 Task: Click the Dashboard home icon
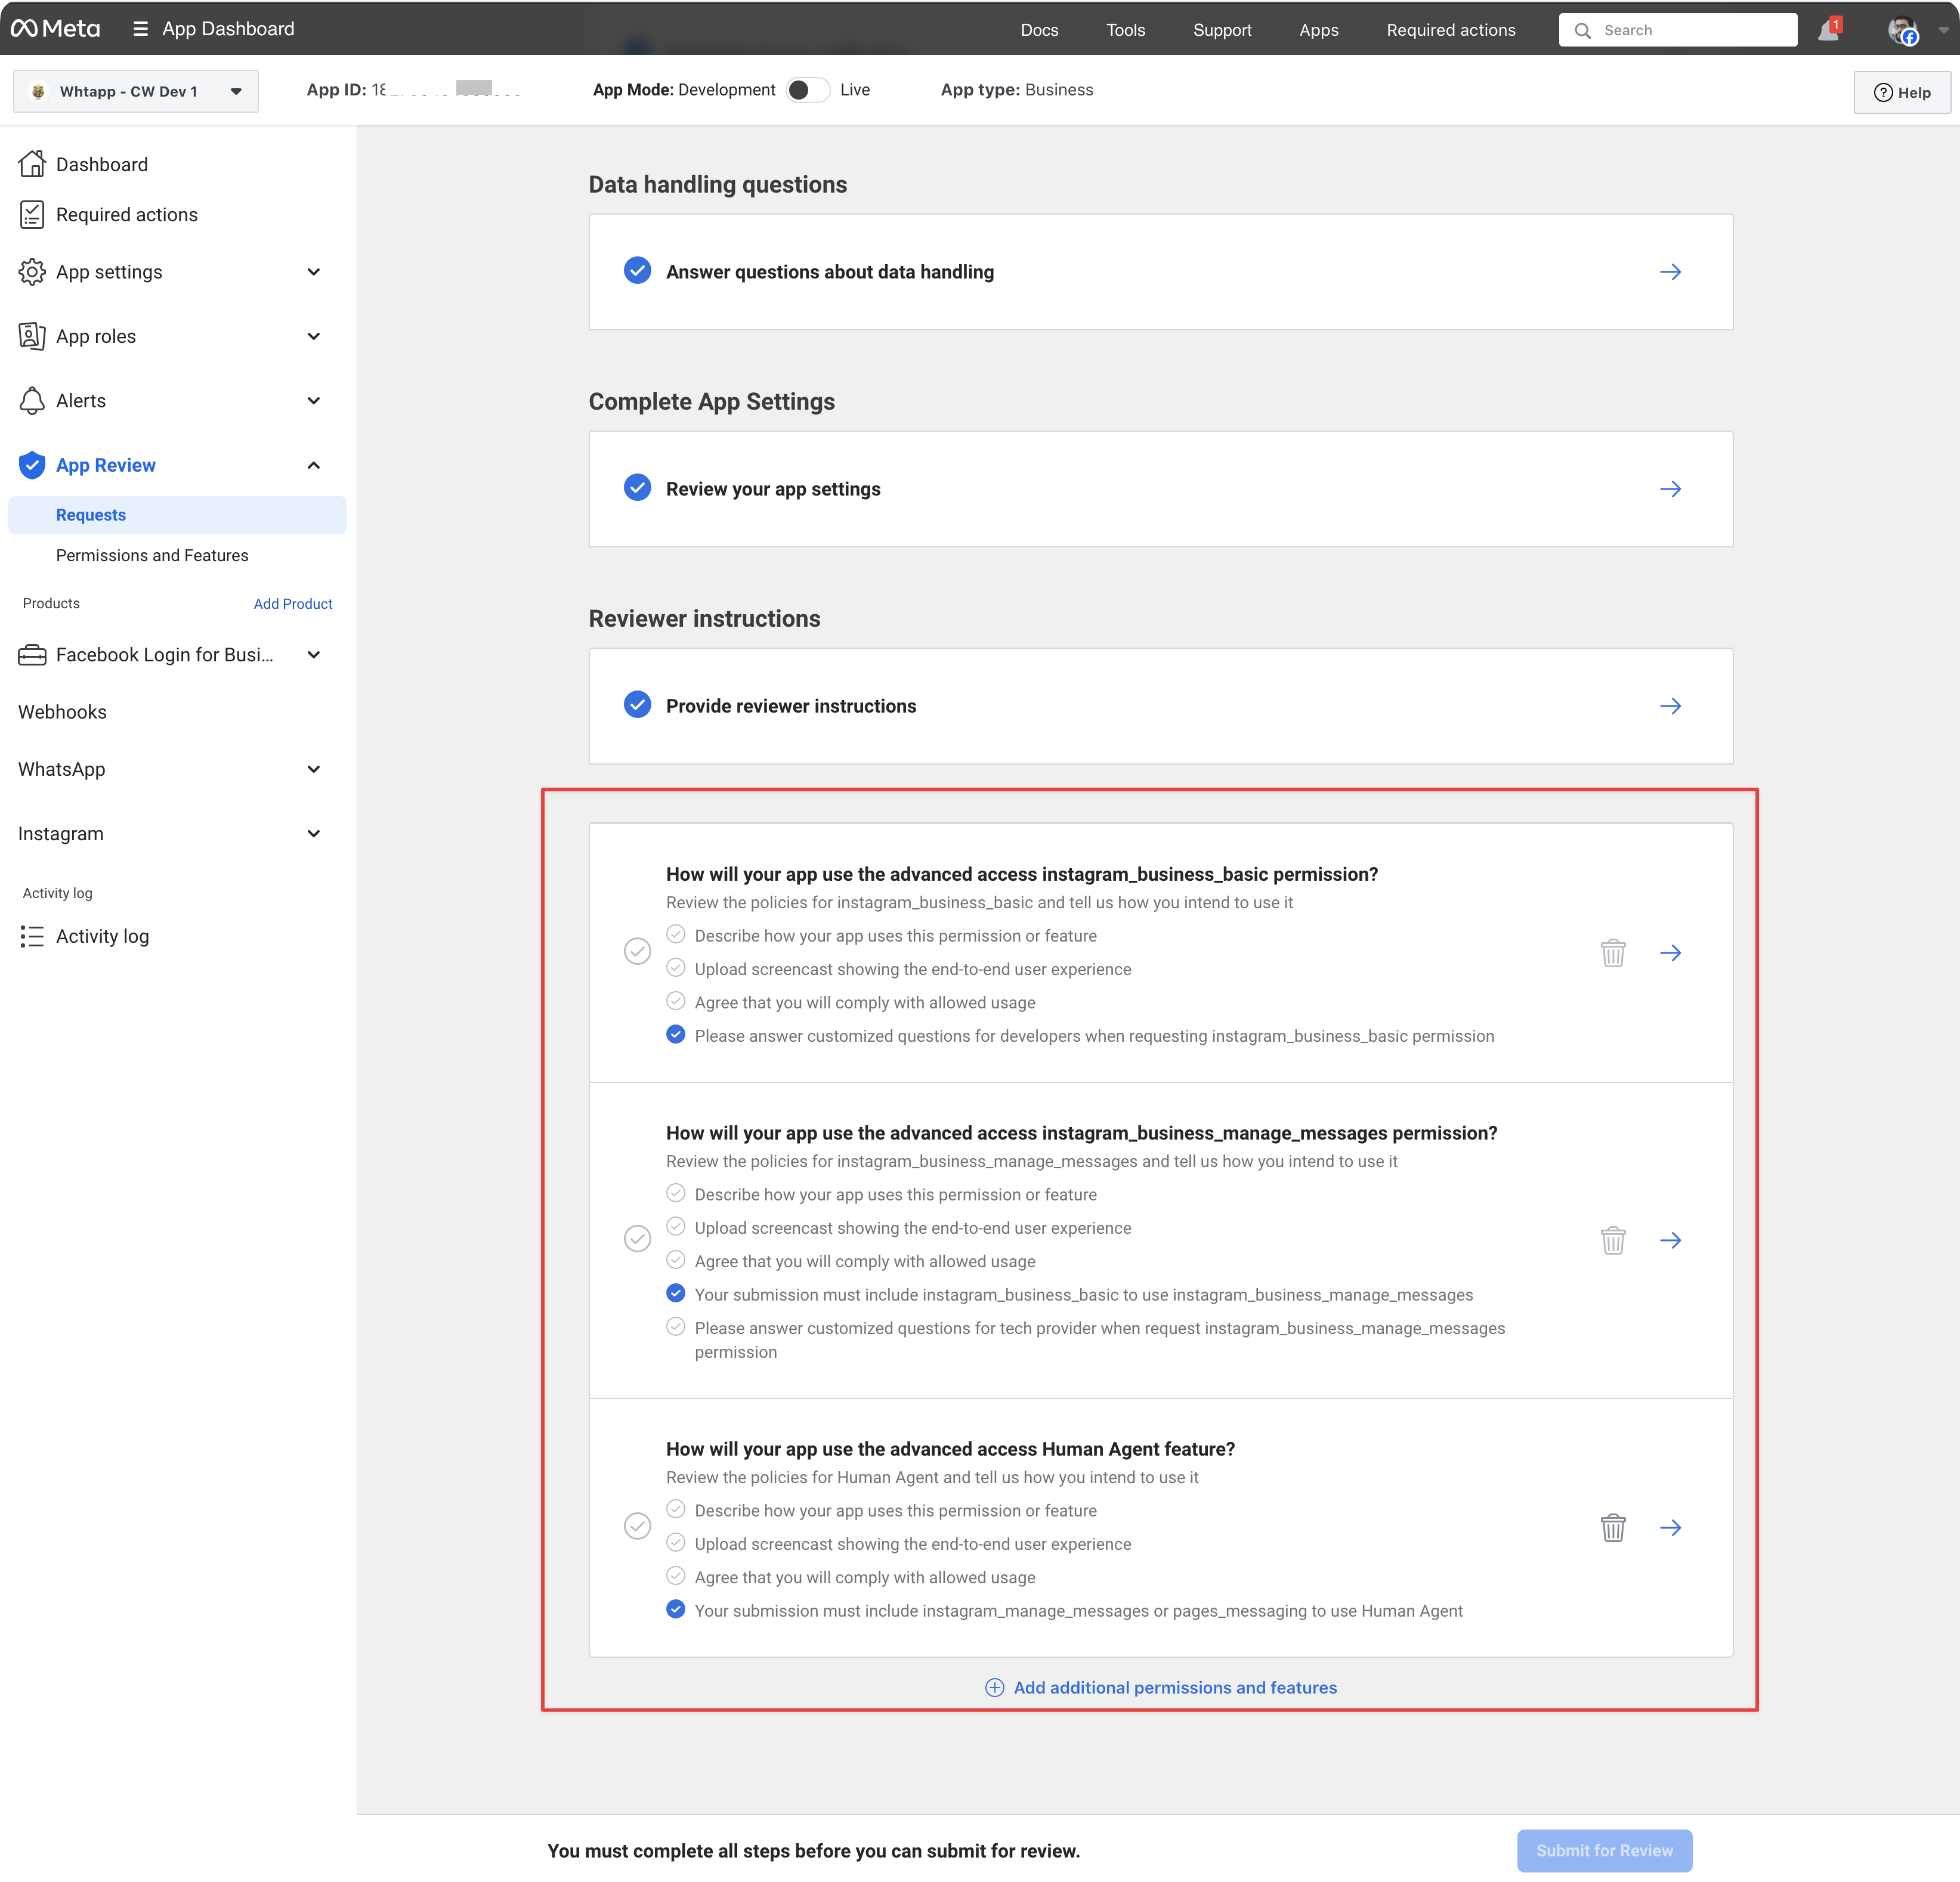32,164
